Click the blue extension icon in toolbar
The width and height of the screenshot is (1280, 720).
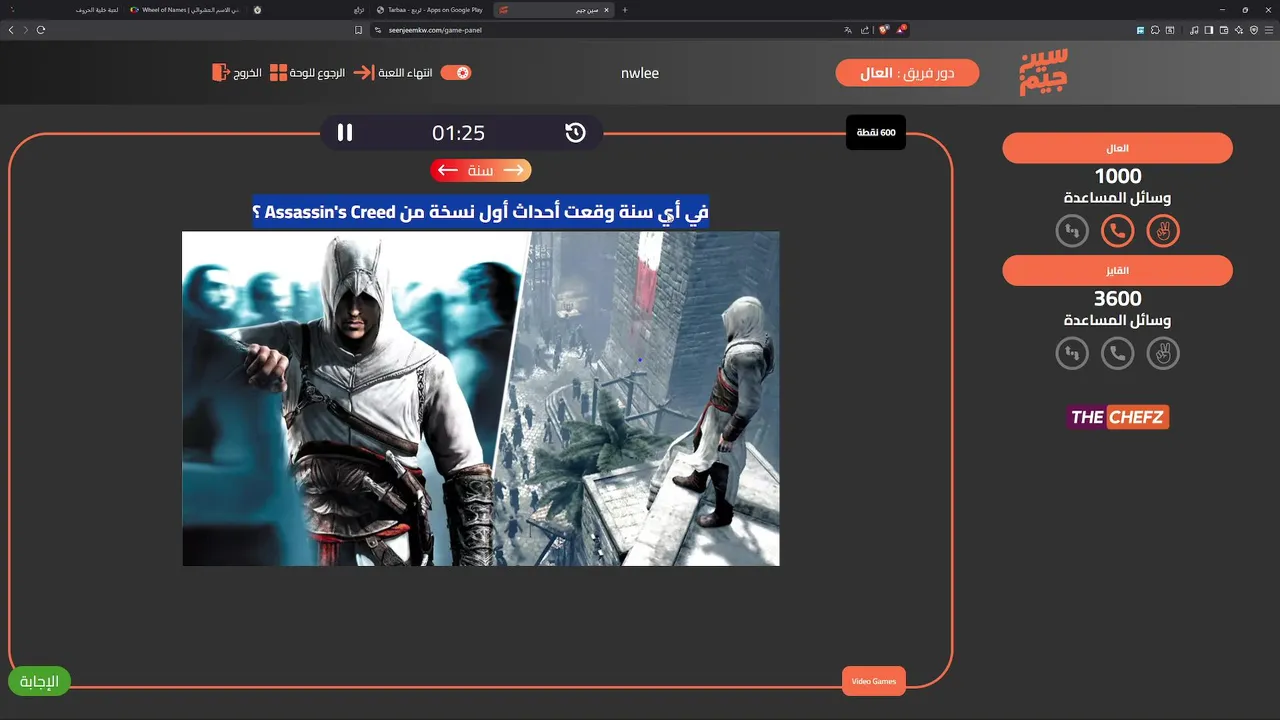pyautogui.click(x=1140, y=30)
